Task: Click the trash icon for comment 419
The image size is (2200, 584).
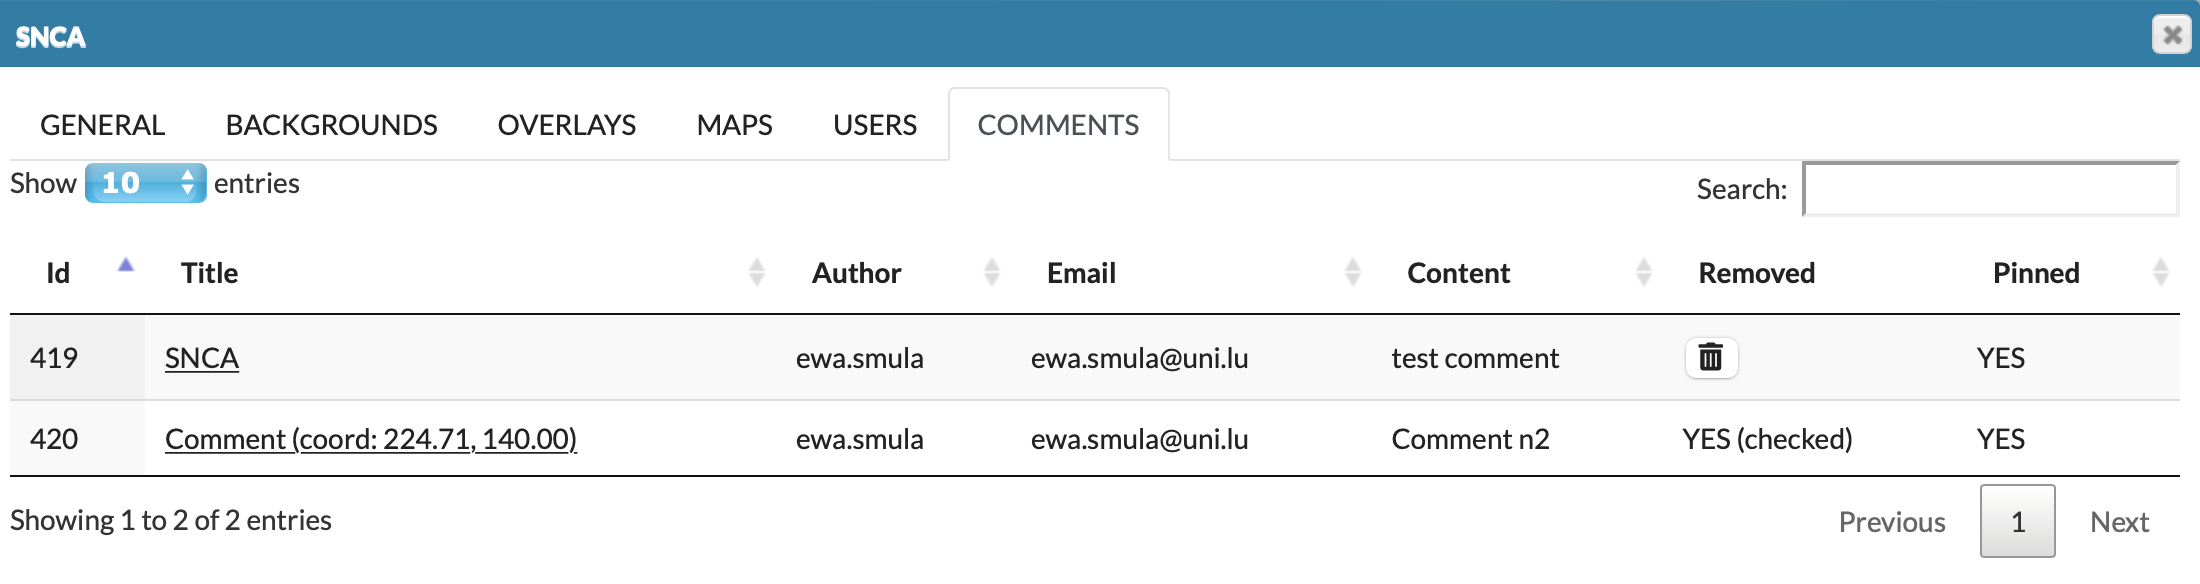Action: click(x=1711, y=358)
